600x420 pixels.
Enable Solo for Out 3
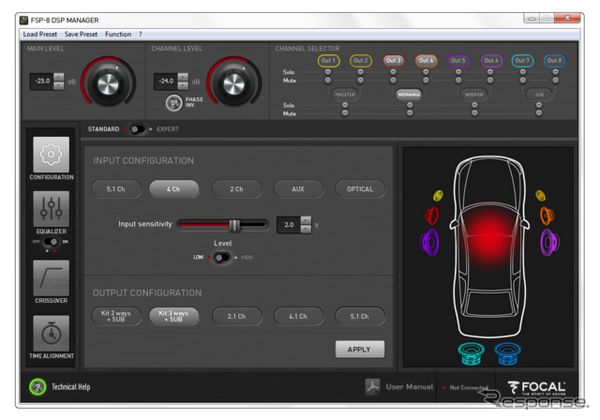tap(393, 72)
